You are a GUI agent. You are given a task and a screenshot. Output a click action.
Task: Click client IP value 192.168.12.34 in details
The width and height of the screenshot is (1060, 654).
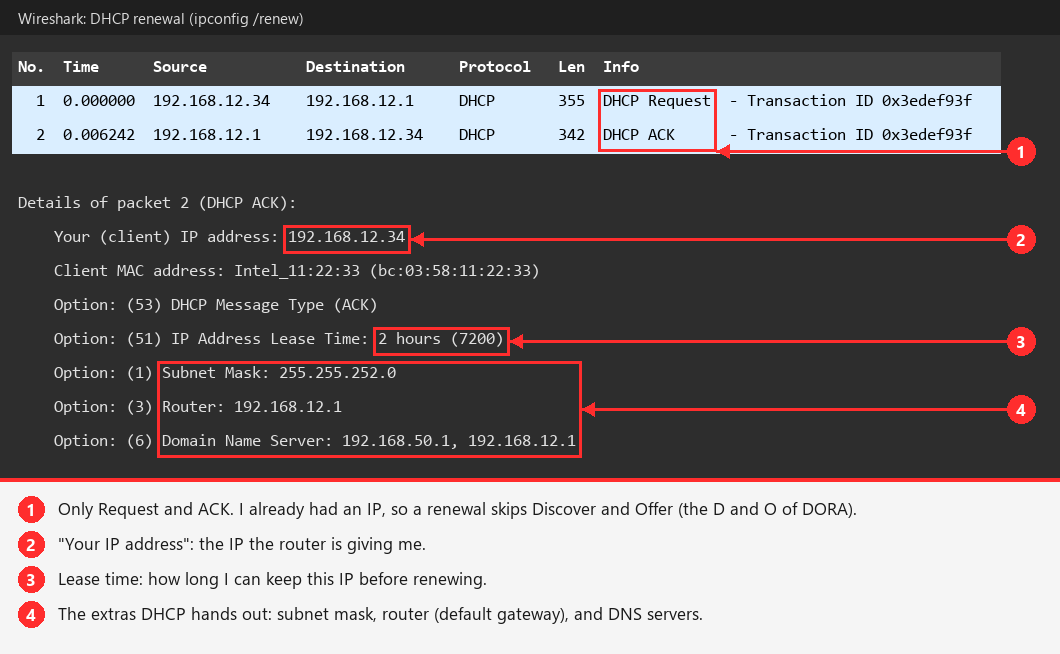(347, 237)
